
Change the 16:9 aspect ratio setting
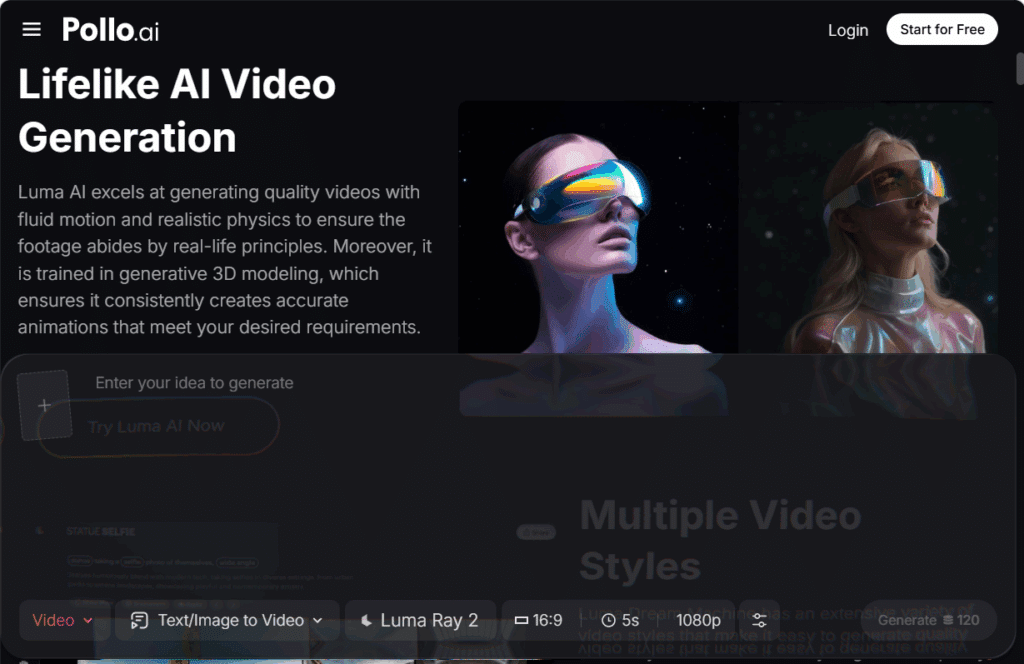tap(539, 620)
